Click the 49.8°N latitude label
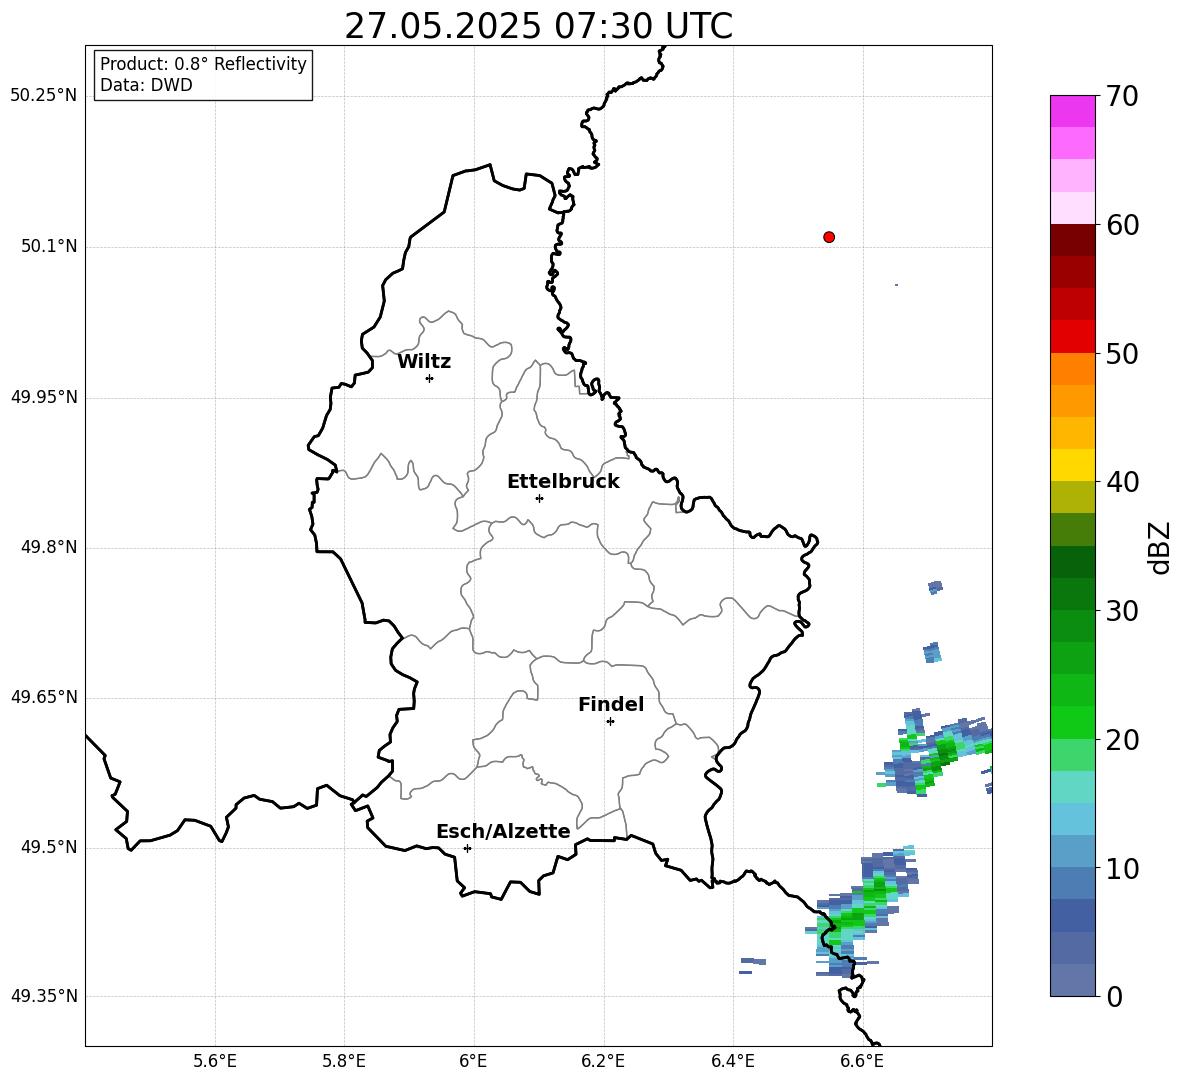This screenshot has width=1184, height=1081. pyautogui.click(x=49, y=547)
